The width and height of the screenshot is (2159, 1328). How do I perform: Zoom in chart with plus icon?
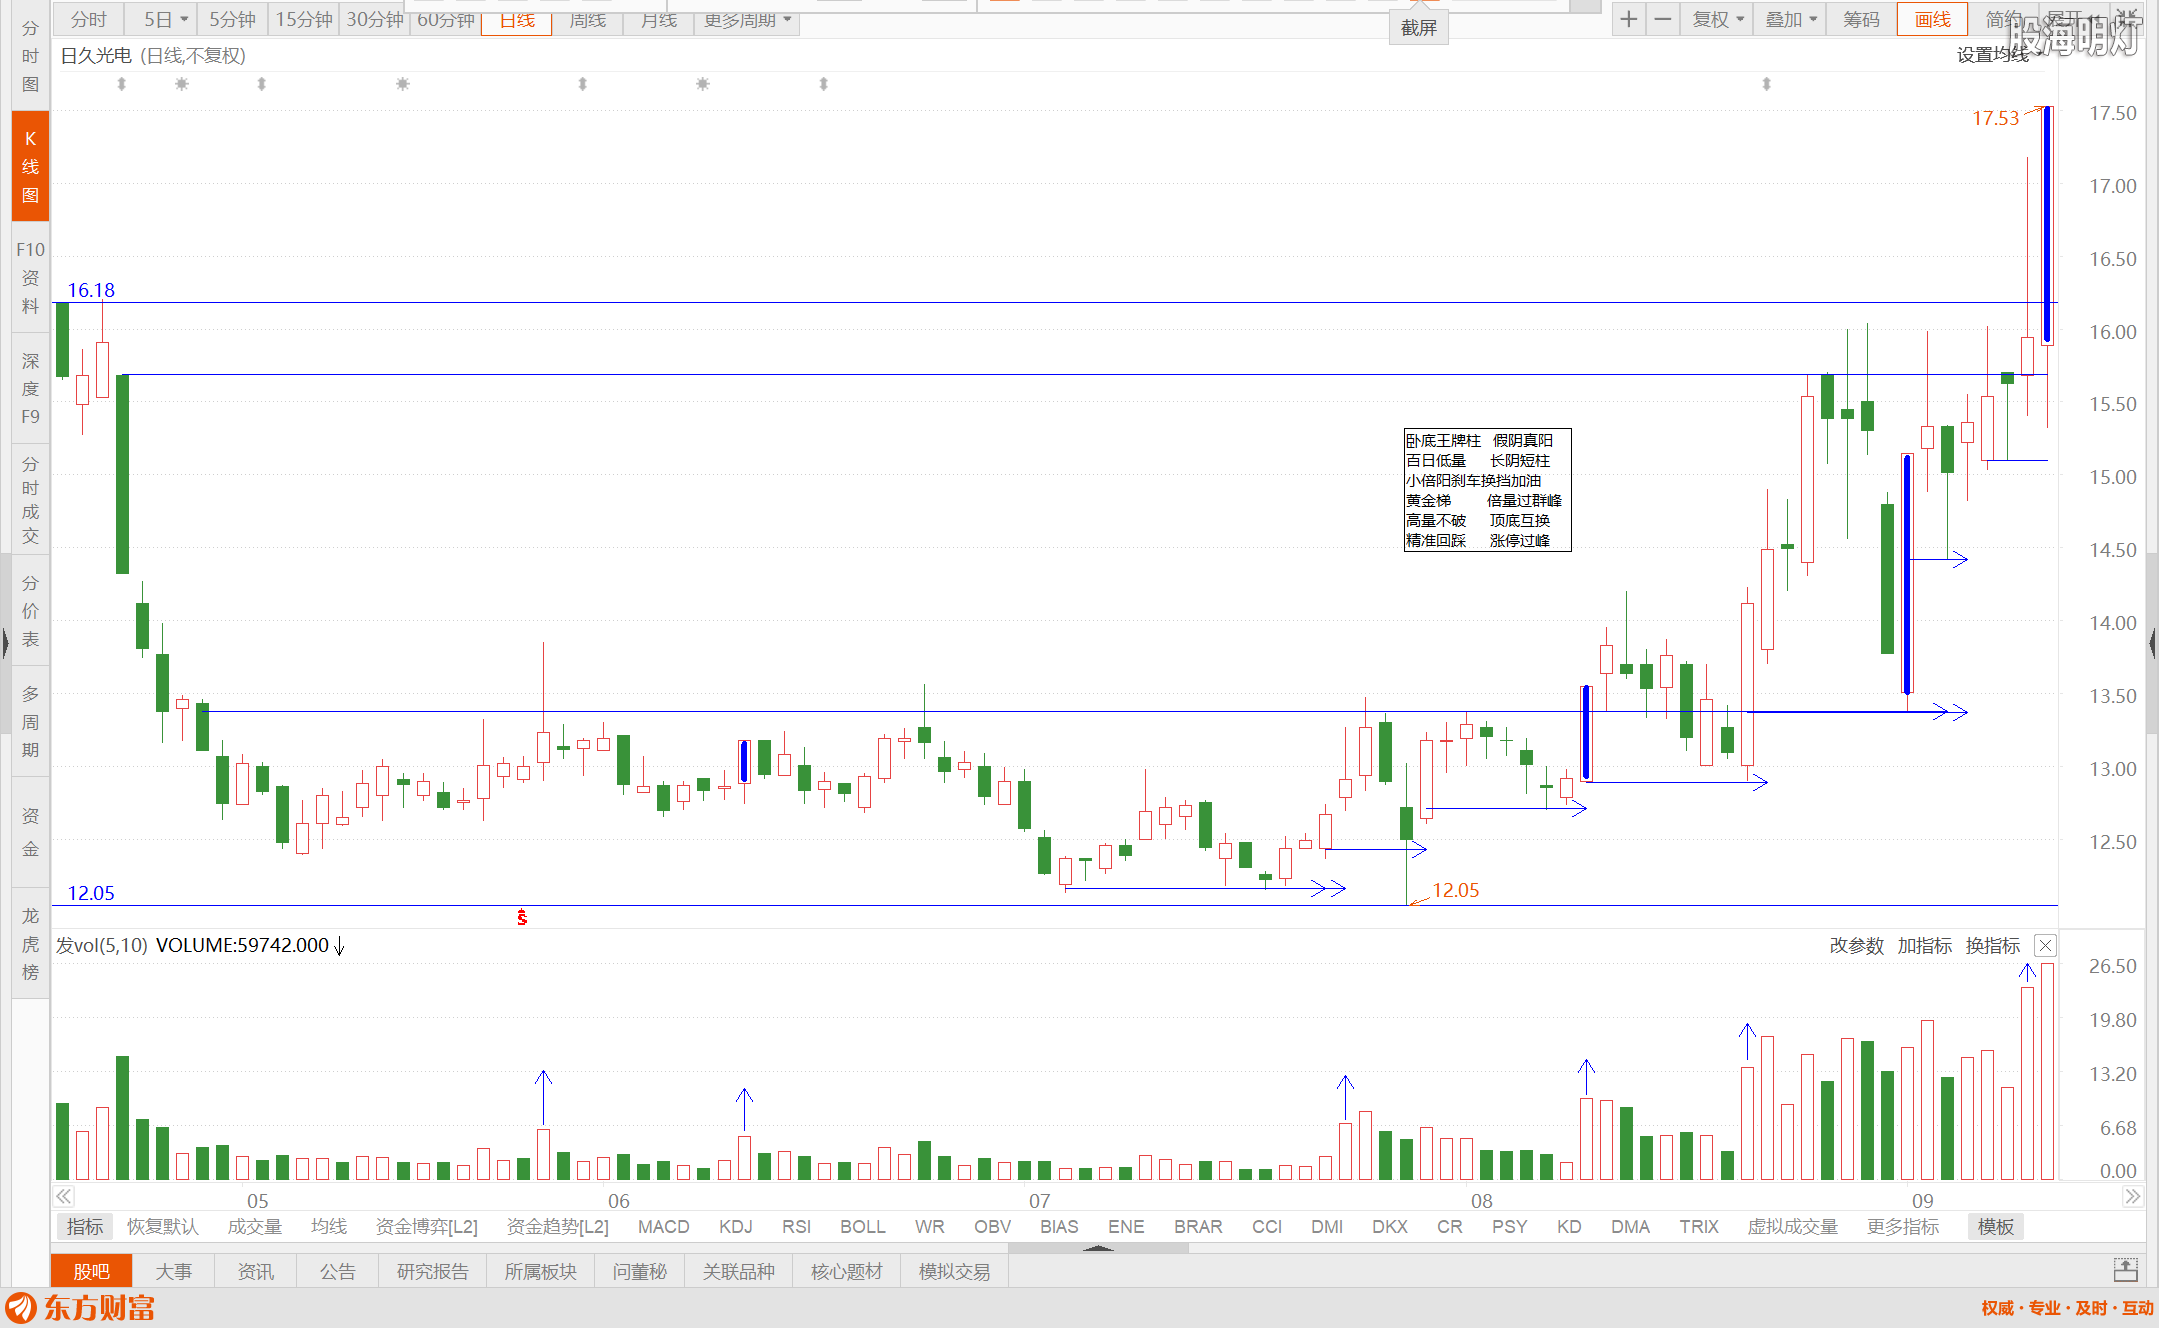[x=1629, y=19]
